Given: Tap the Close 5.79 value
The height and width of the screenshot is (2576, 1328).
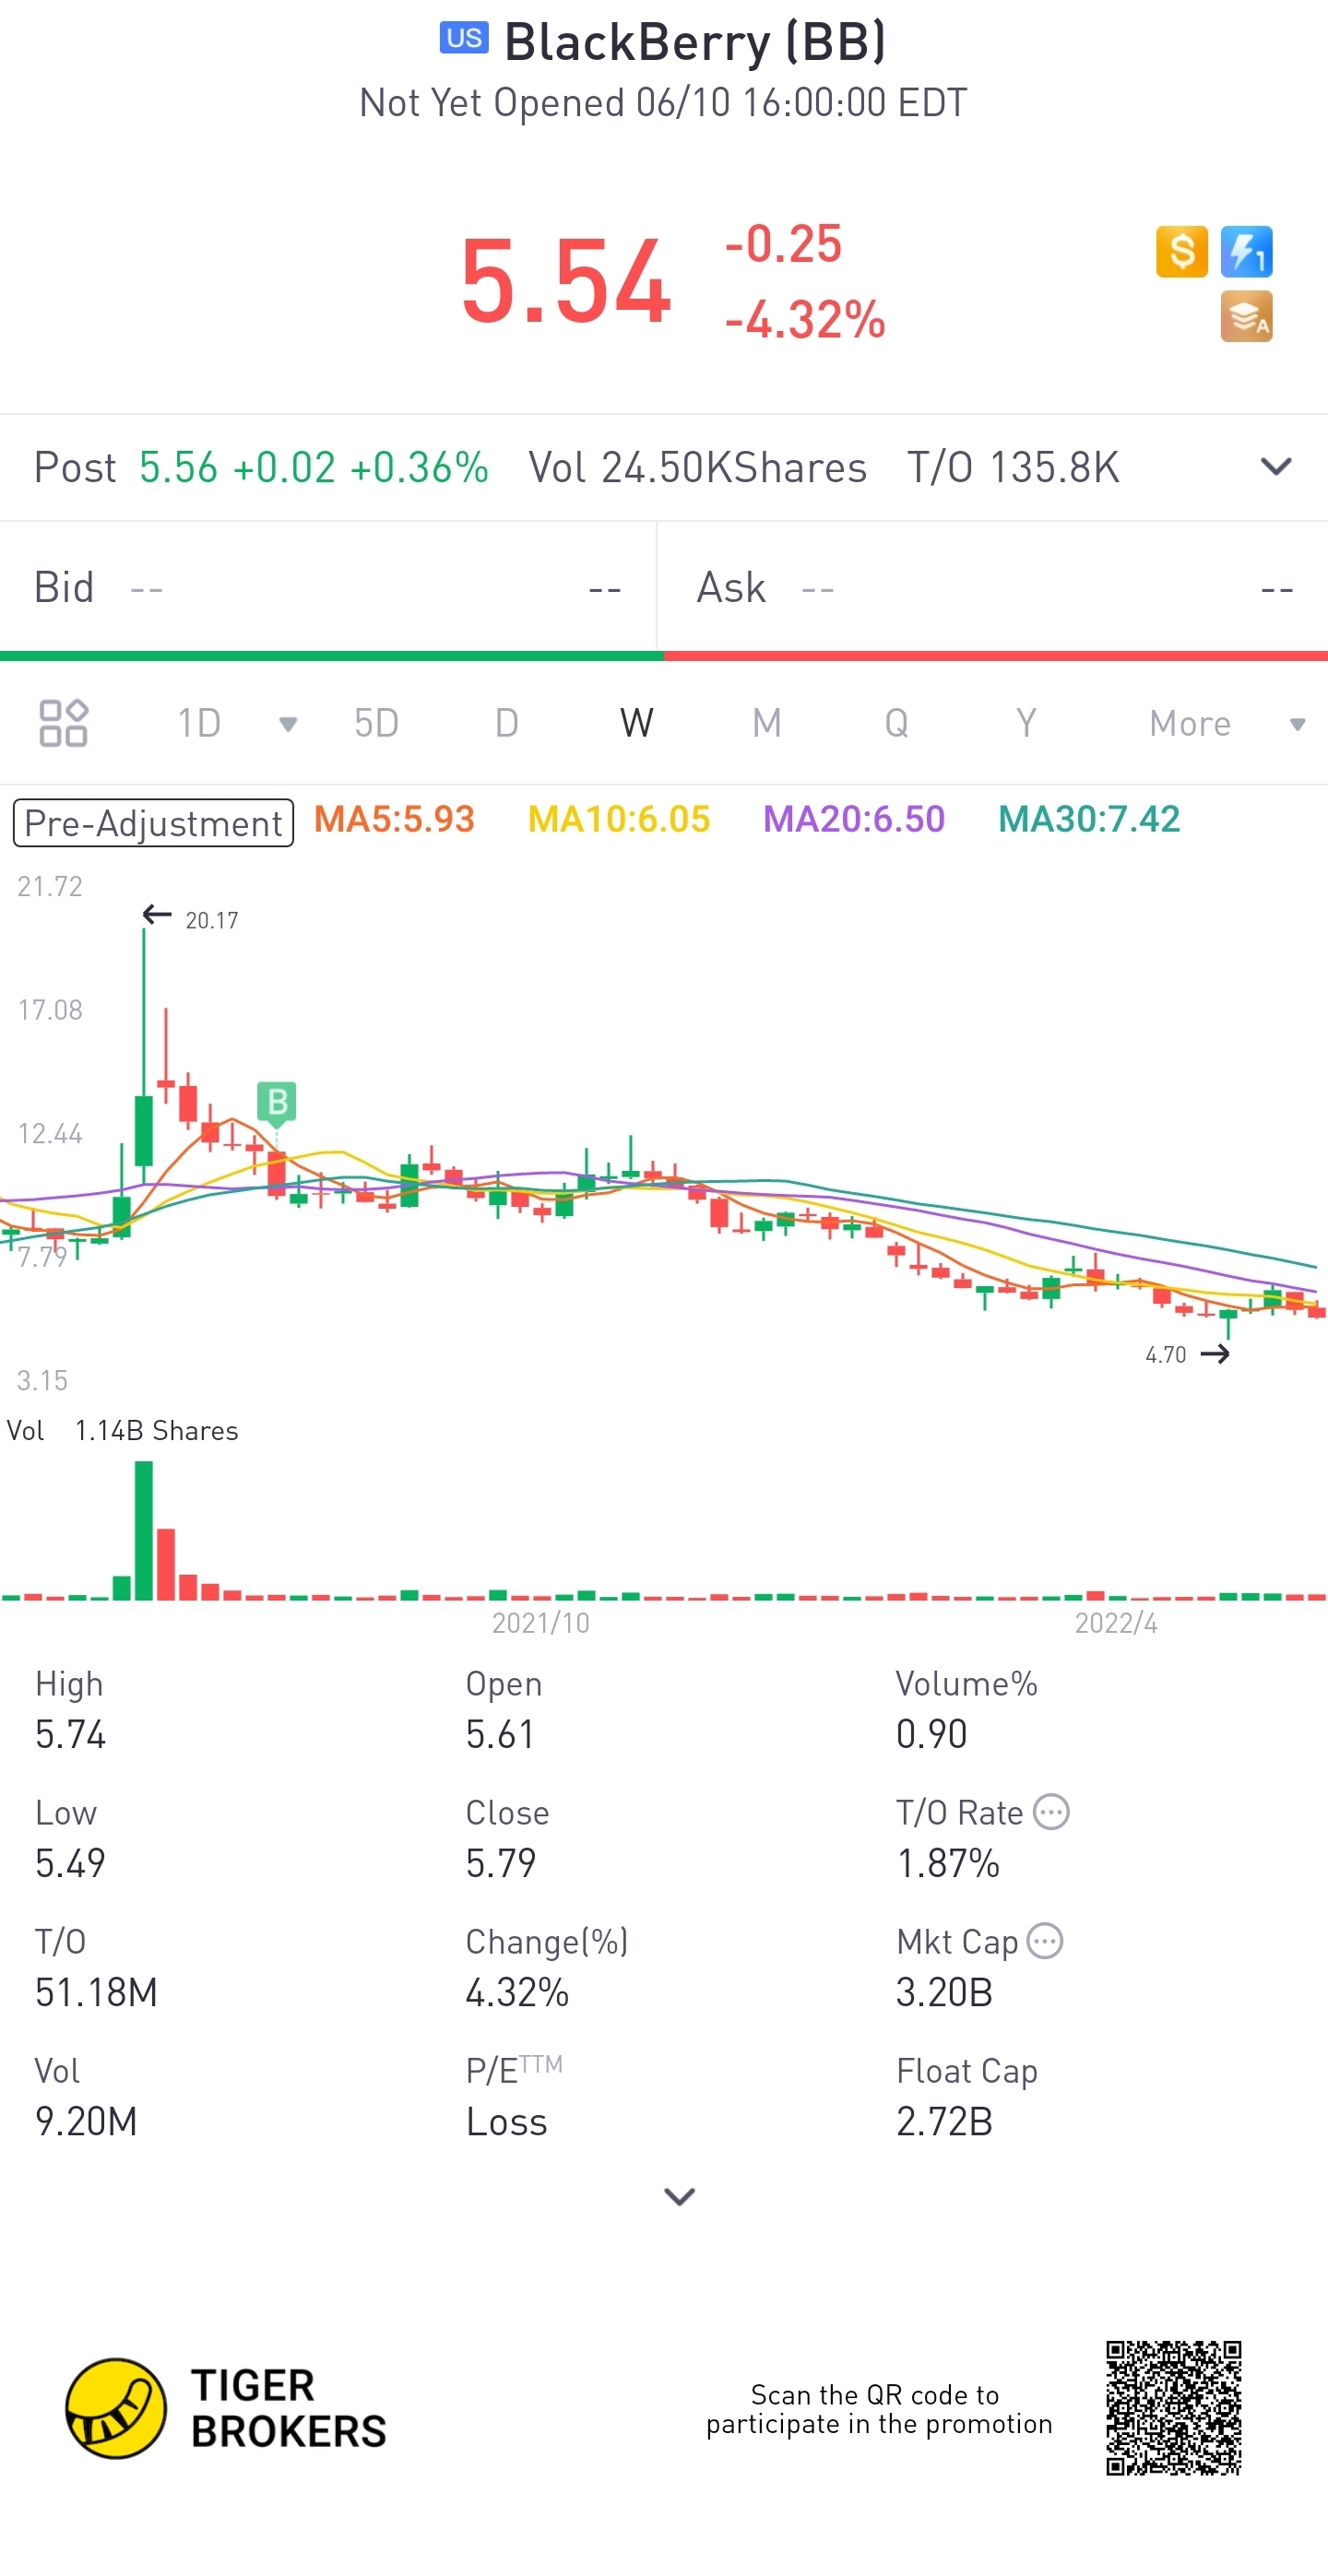Looking at the screenshot, I should click(500, 1863).
